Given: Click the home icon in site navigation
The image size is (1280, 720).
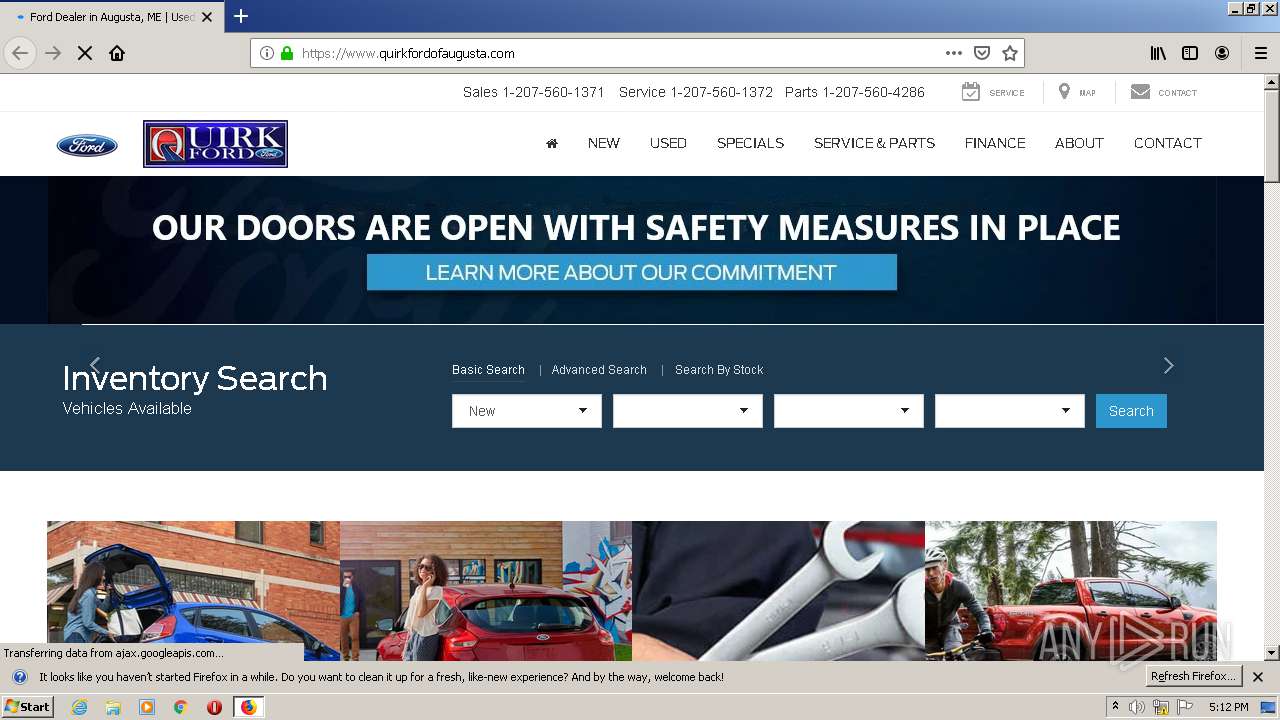Looking at the screenshot, I should (x=551, y=143).
